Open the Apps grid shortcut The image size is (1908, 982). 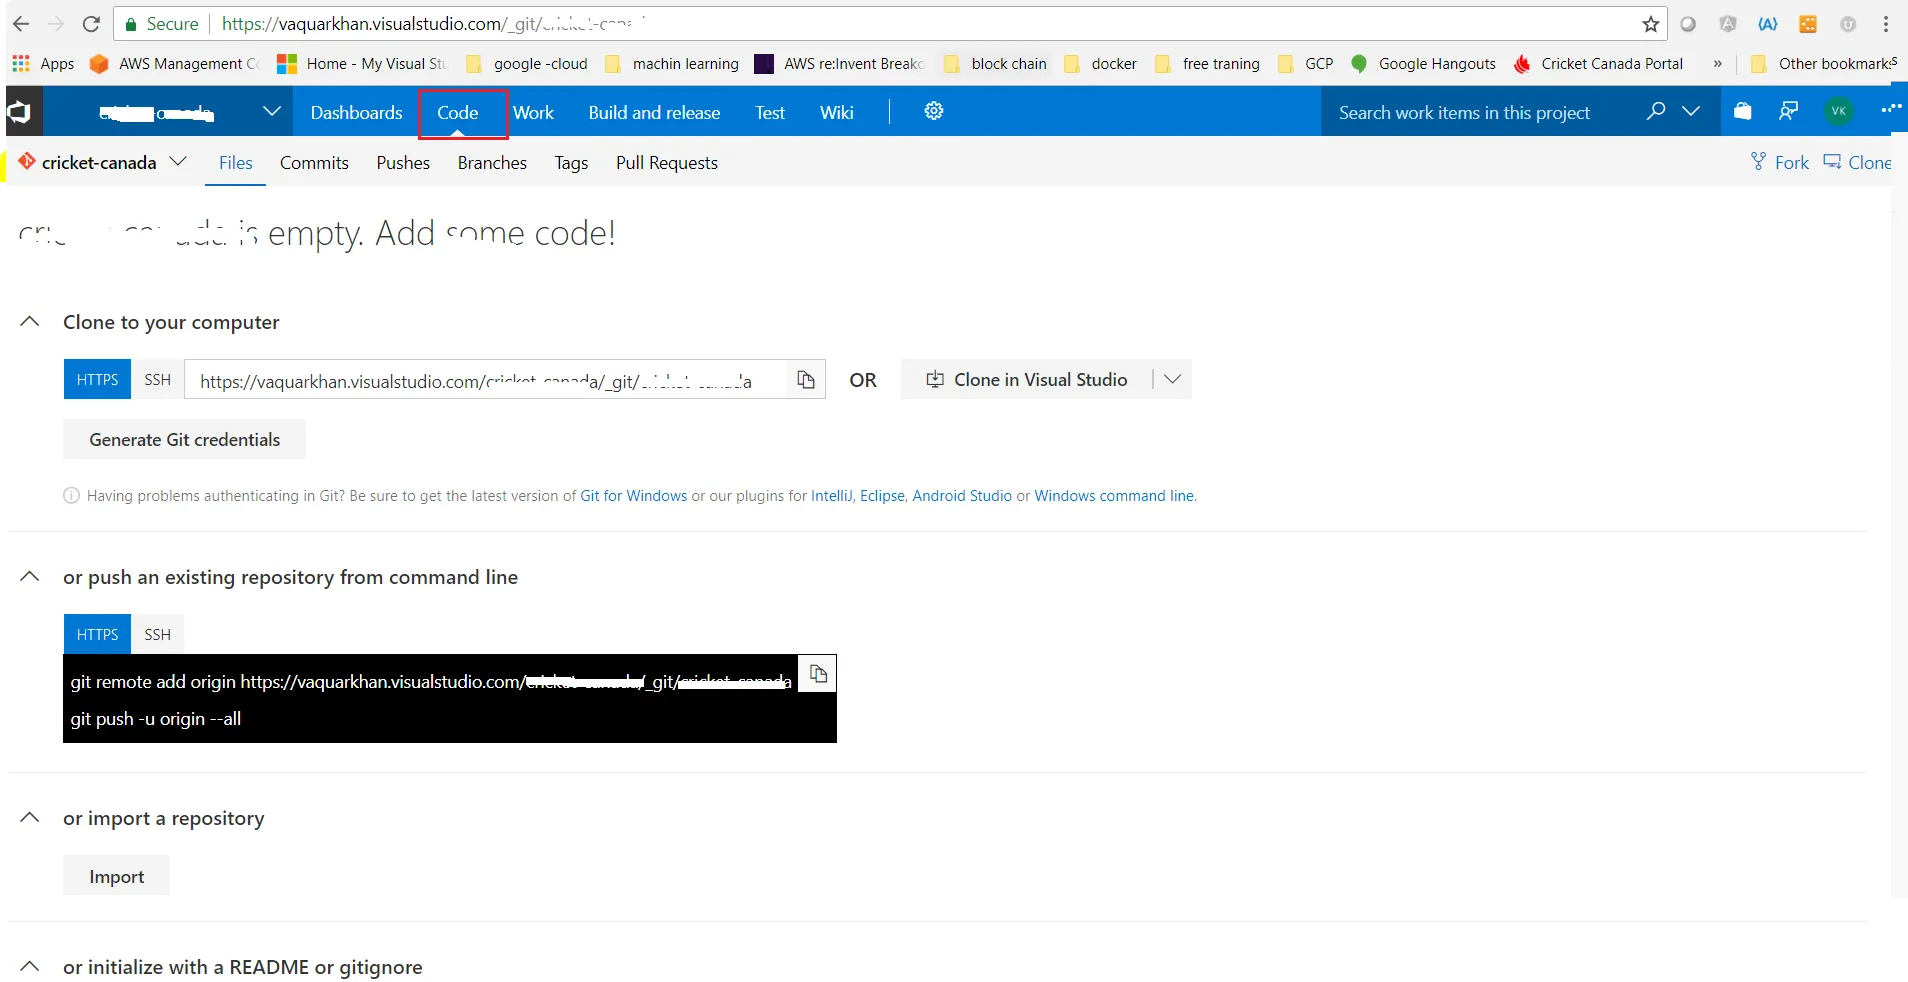point(43,64)
